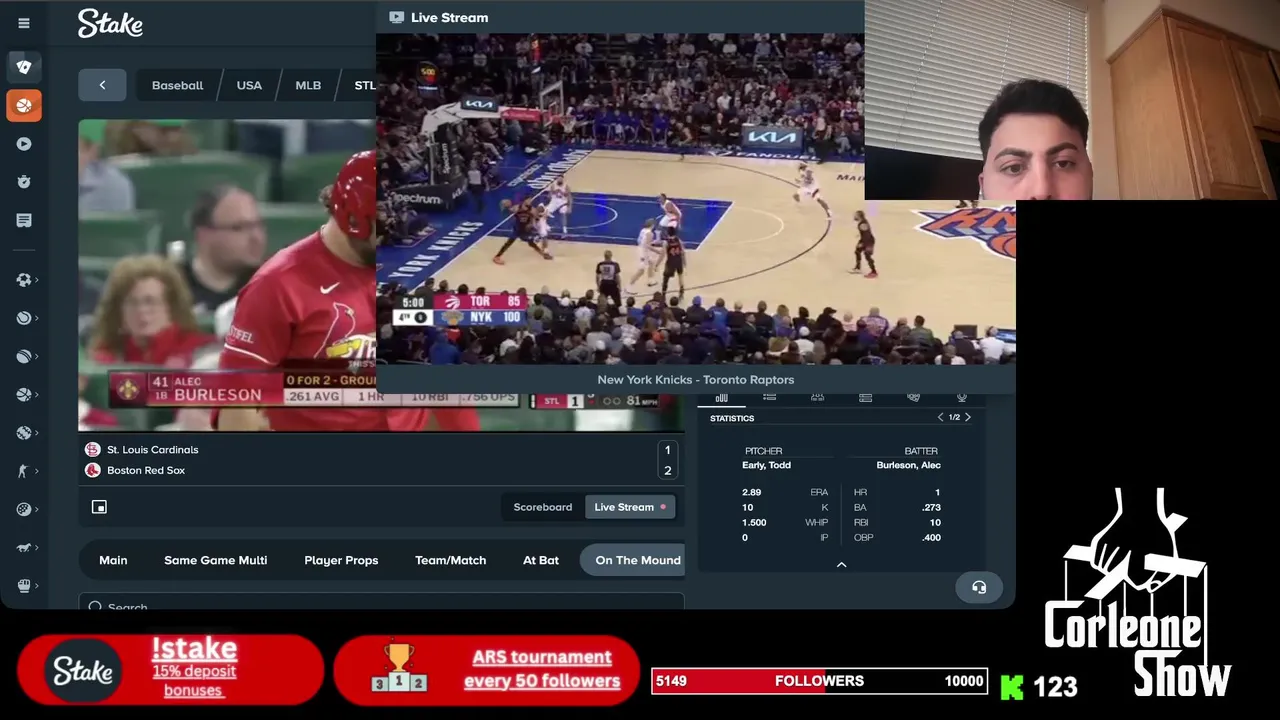Image resolution: width=1280 pixels, height=720 pixels.
Task: Click the Cardinals baseball stream video
Action: click(x=227, y=275)
